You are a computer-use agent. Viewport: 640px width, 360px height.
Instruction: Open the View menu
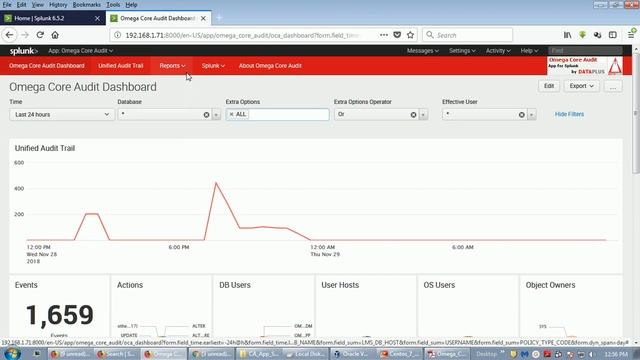38,5
